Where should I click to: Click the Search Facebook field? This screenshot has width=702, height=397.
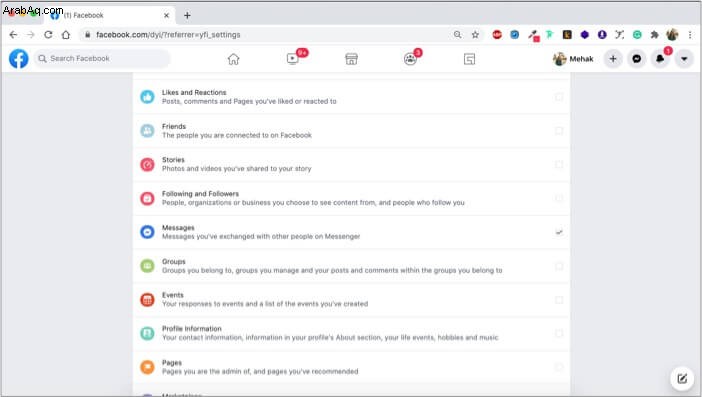102,59
